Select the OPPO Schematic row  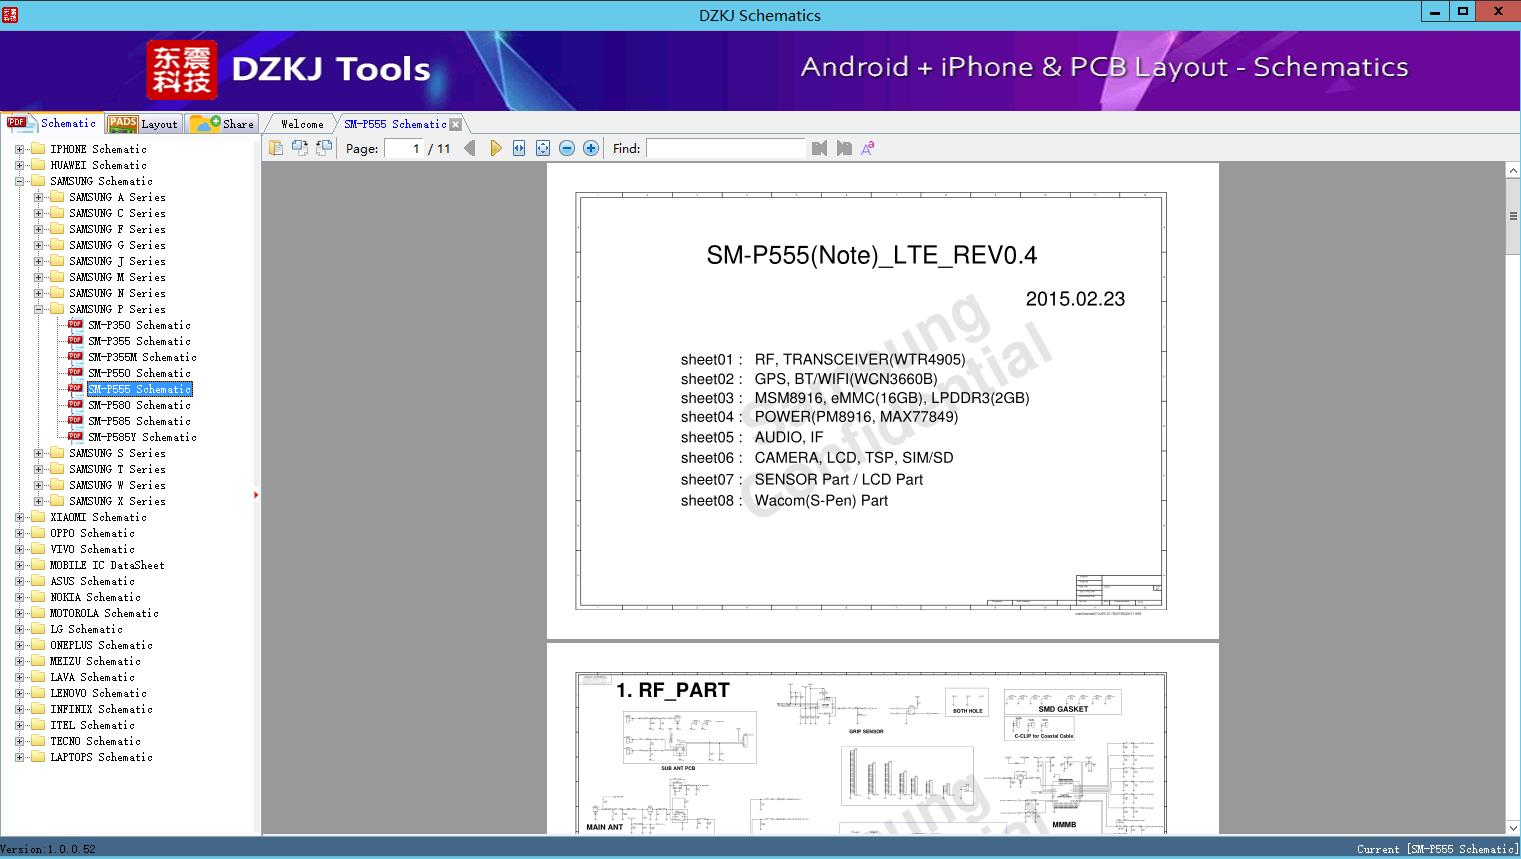[92, 533]
